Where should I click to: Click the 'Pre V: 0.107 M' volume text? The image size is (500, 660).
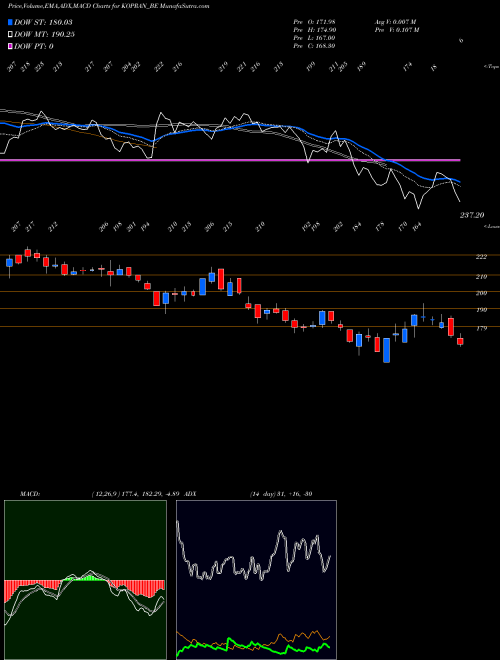pyautogui.click(x=397, y=30)
